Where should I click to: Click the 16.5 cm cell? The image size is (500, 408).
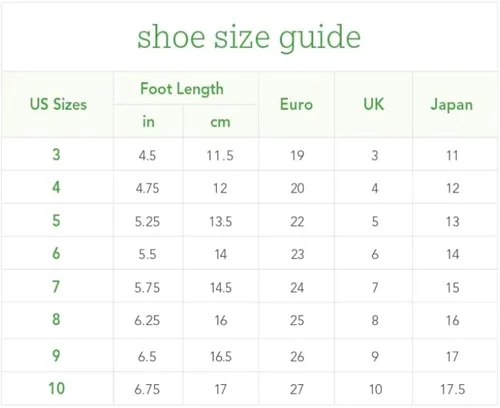point(221,357)
